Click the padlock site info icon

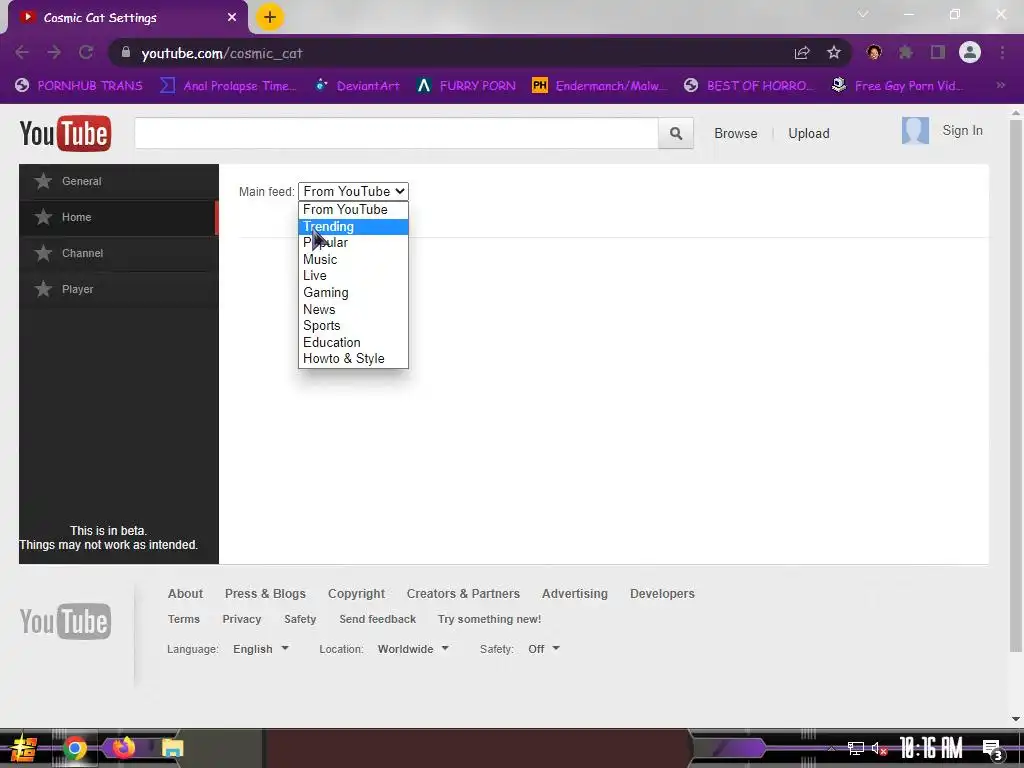tap(126, 52)
